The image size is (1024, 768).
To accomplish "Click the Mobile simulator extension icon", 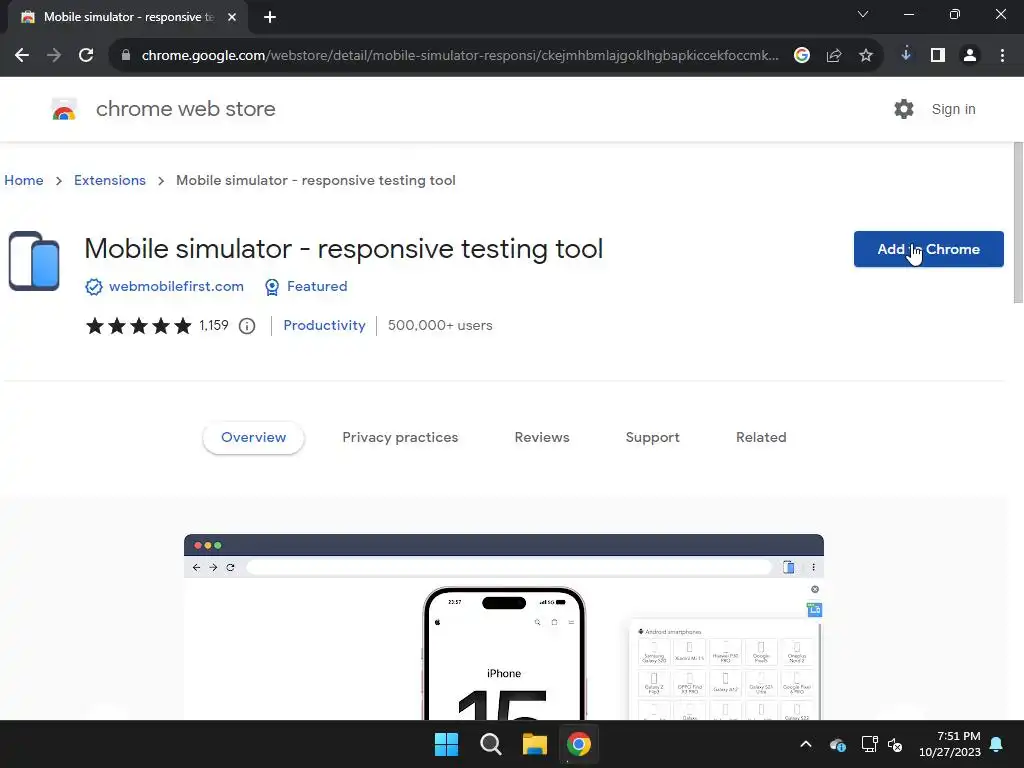I will [x=34, y=261].
